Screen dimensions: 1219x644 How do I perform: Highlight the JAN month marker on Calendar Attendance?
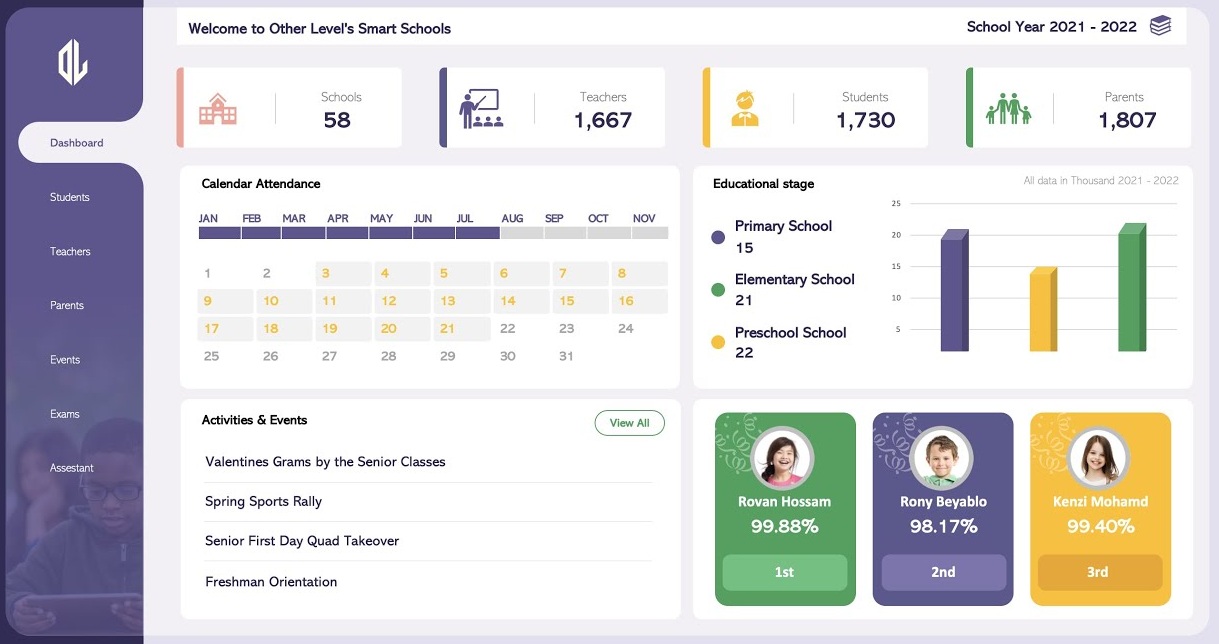[x=220, y=232]
